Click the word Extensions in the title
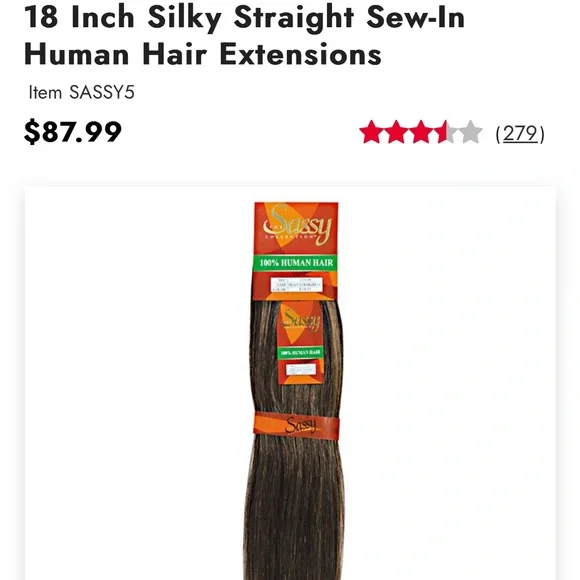 (x=300, y=55)
